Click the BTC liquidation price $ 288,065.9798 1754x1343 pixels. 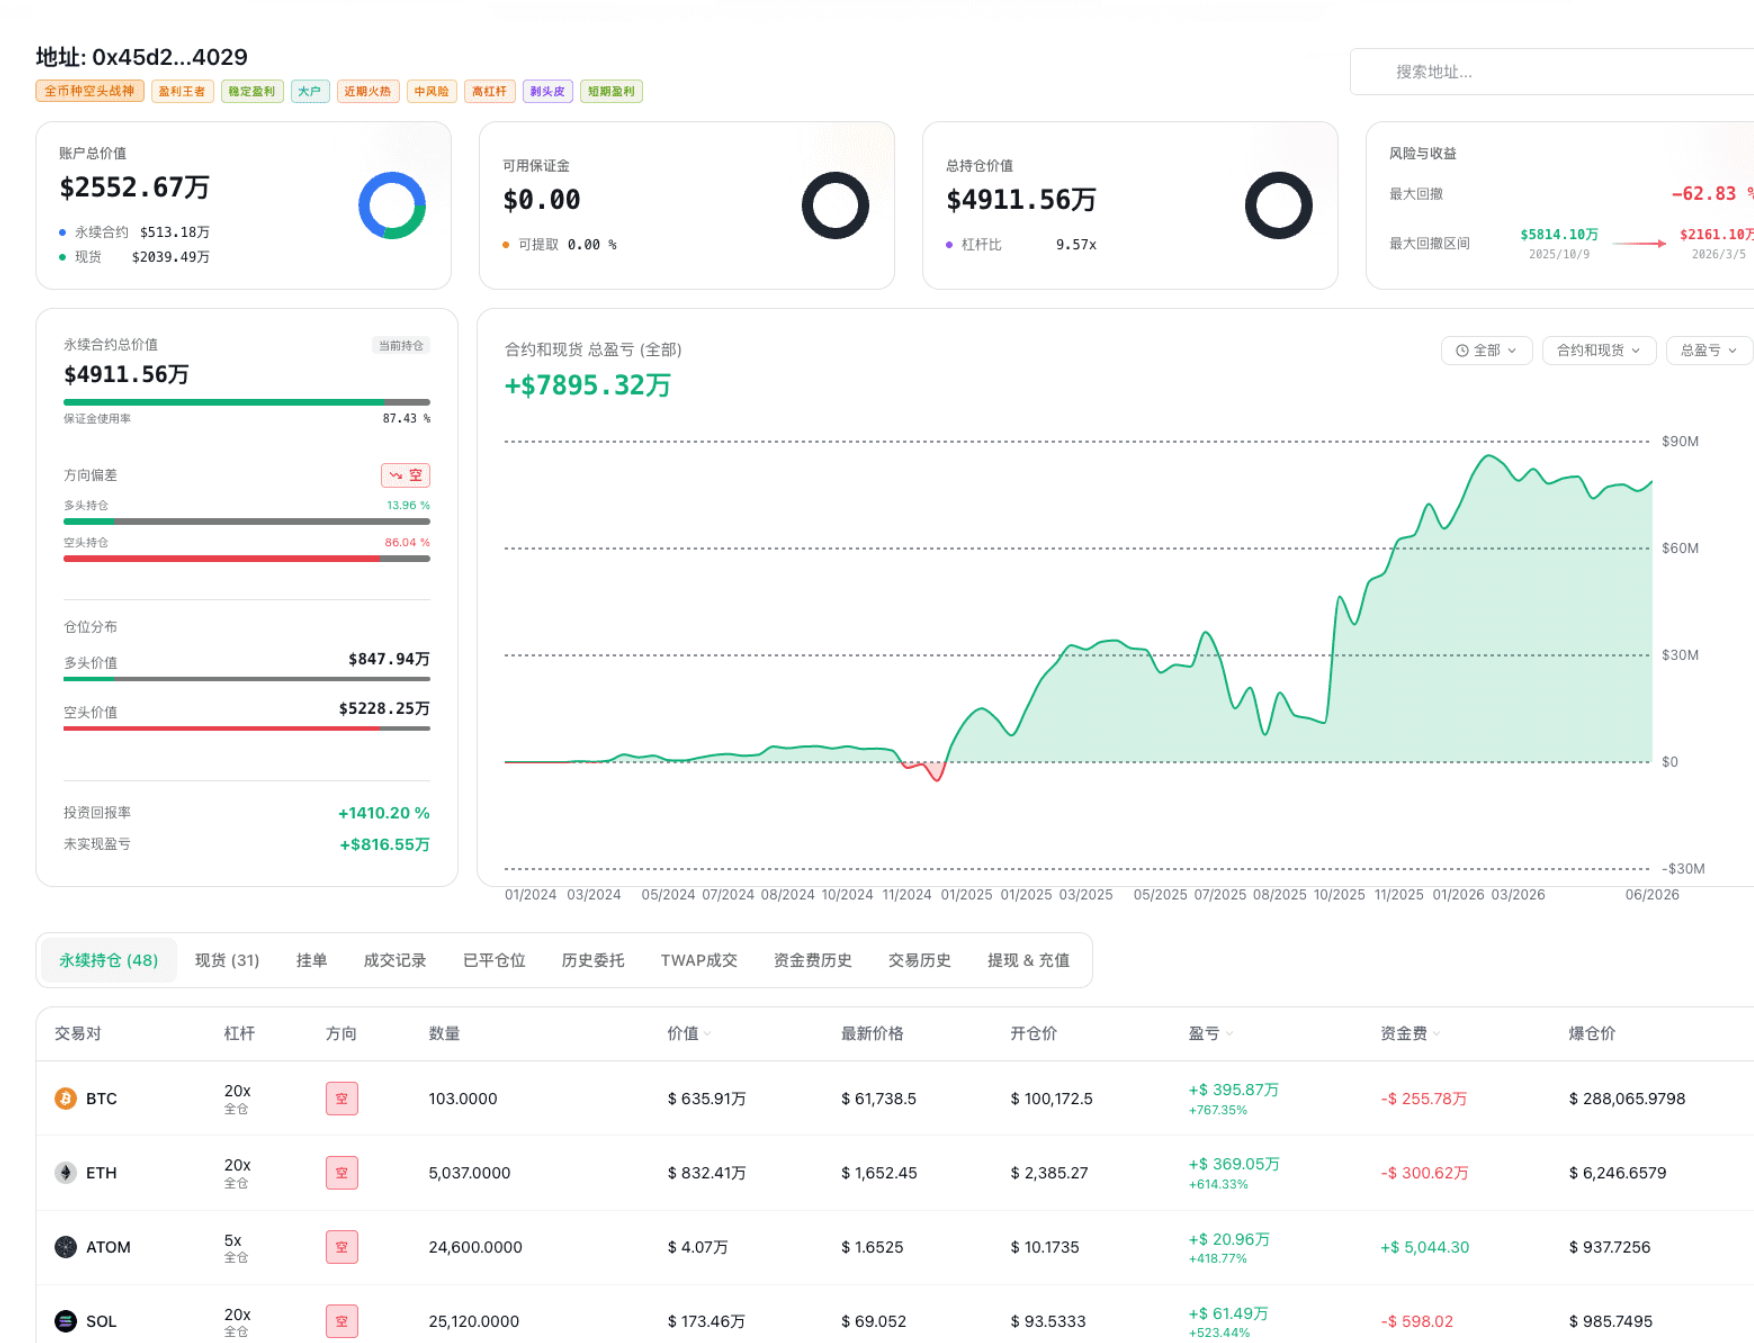click(1627, 1098)
